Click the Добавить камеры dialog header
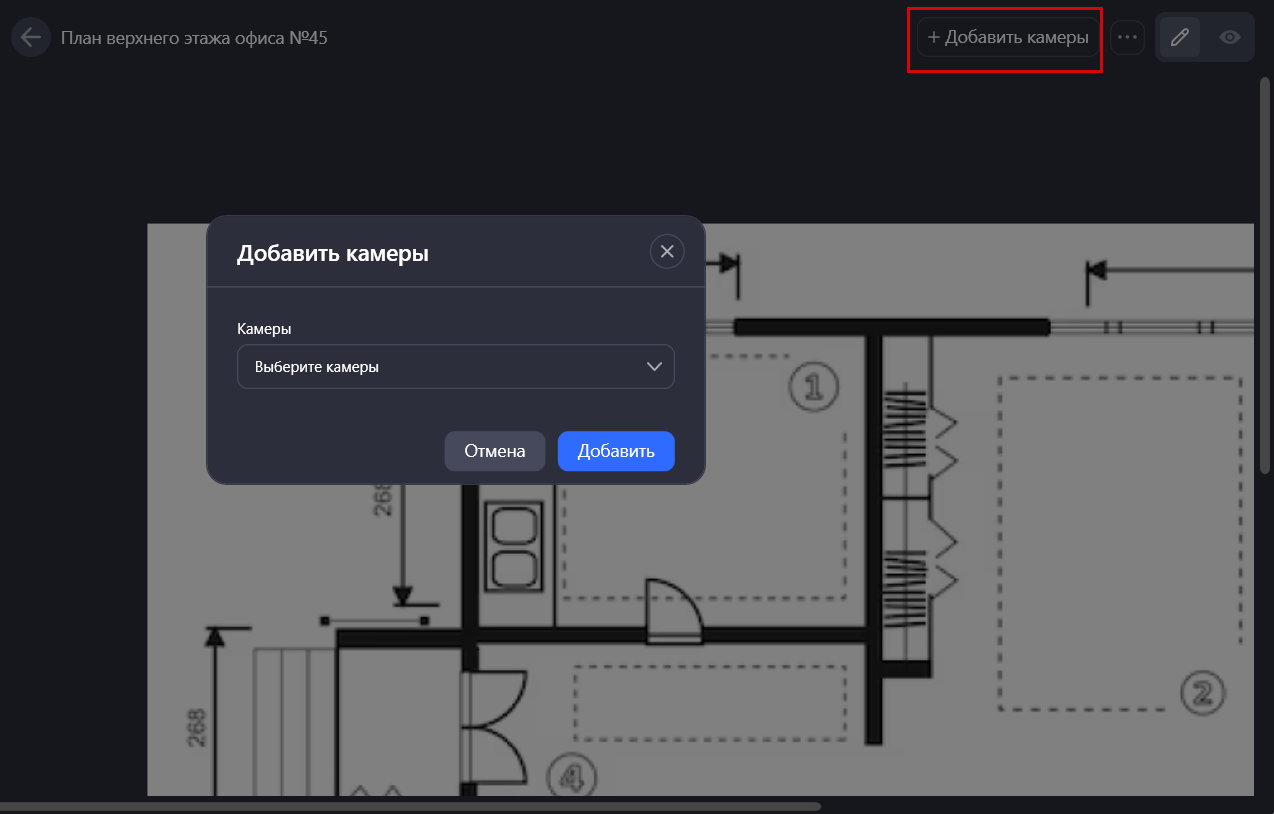This screenshot has height=814, width=1274. click(x=333, y=254)
